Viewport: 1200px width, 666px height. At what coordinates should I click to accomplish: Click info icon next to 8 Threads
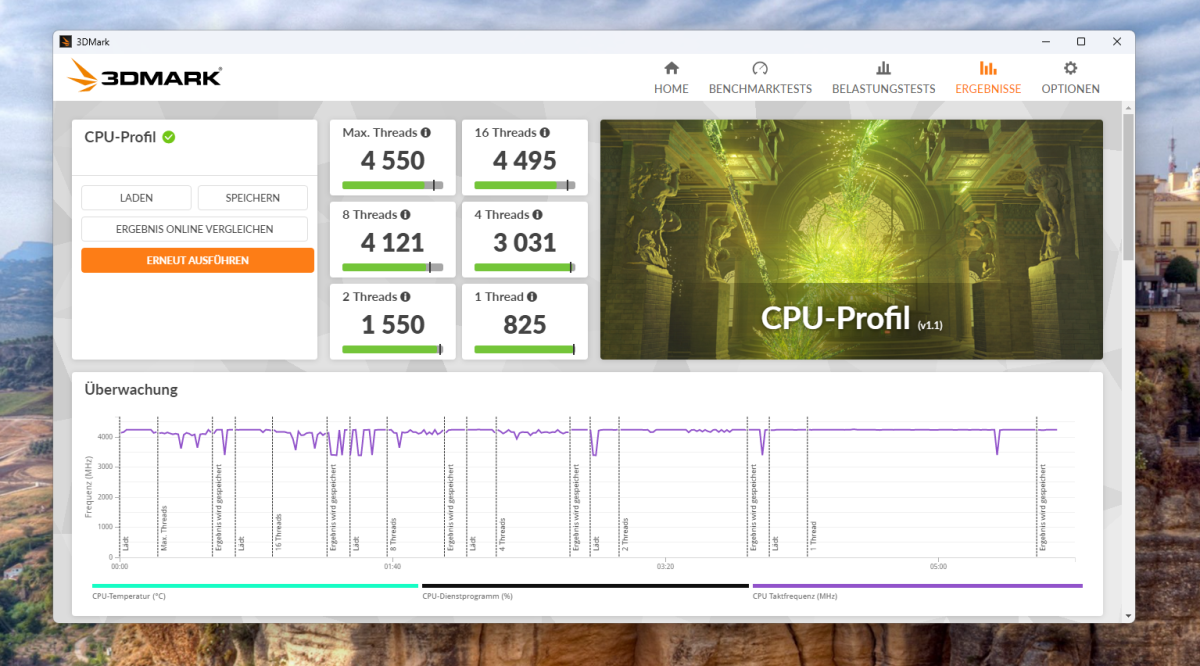tap(406, 214)
